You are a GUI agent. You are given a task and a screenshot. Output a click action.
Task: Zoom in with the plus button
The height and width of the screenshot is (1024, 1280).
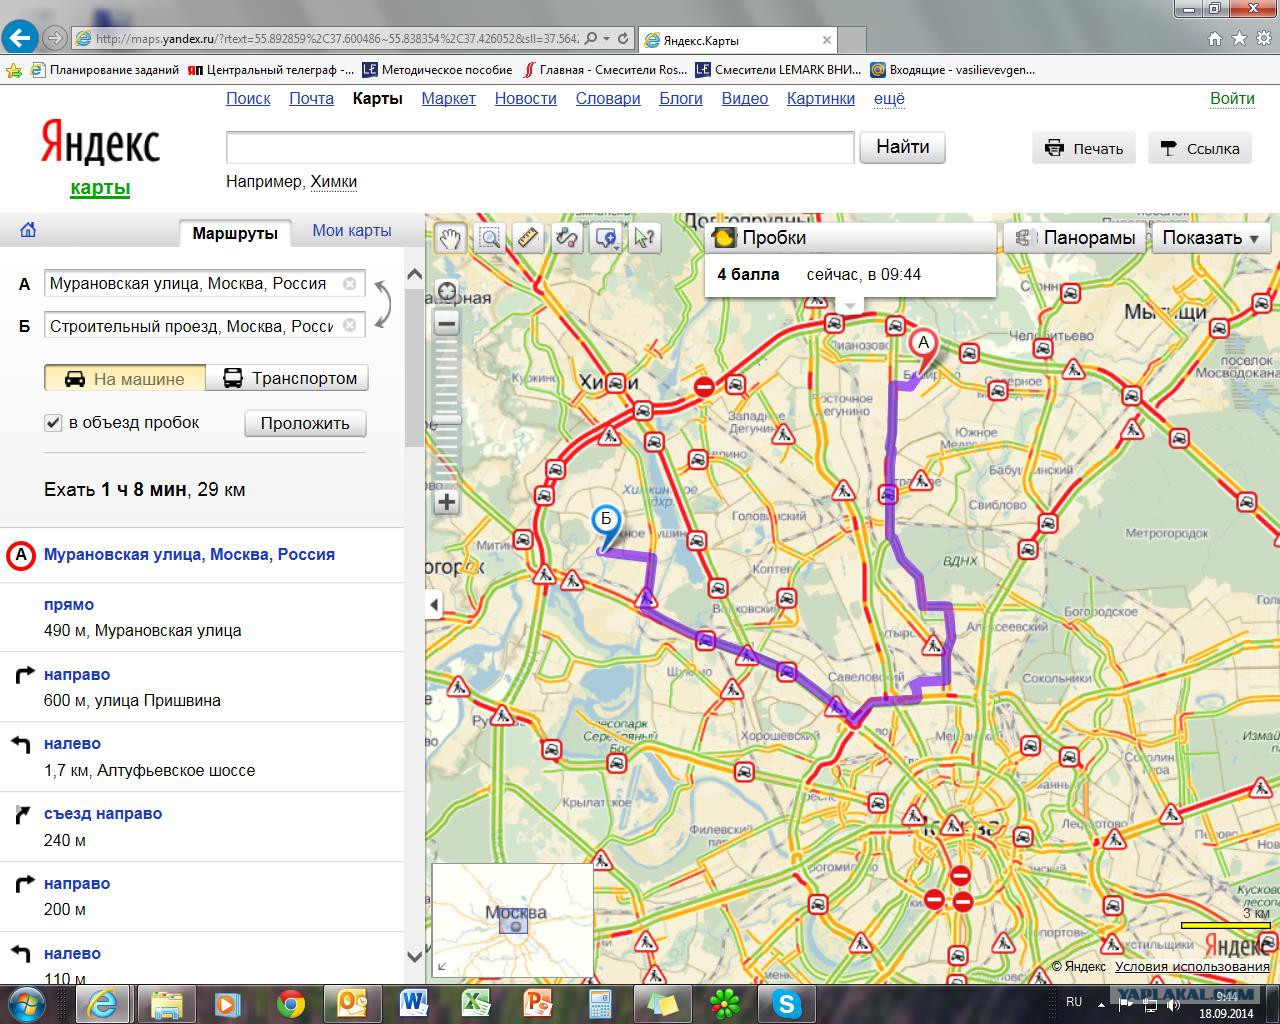(447, 502)
